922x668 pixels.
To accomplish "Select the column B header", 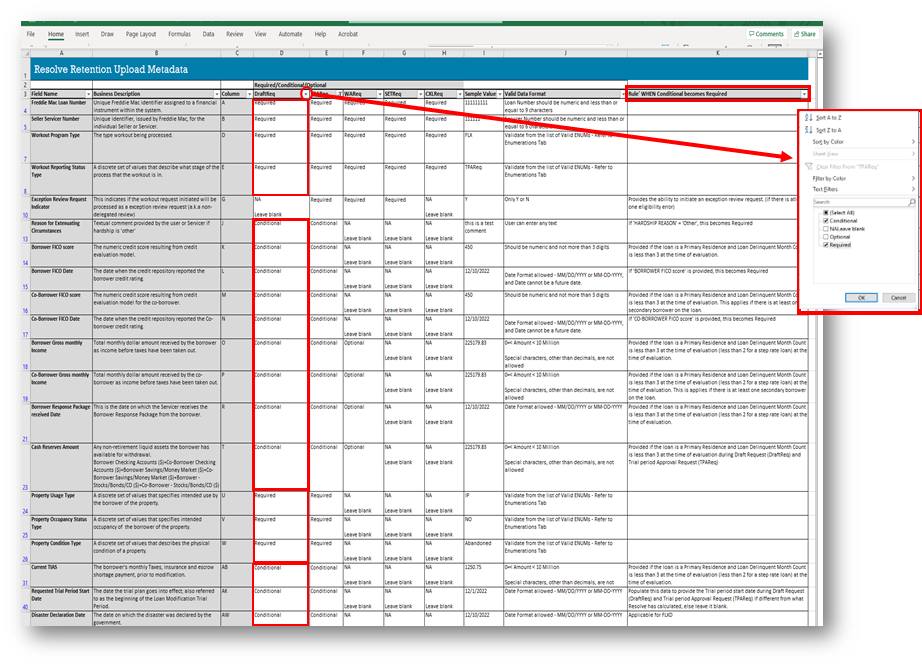I will [x=156, y=53].
